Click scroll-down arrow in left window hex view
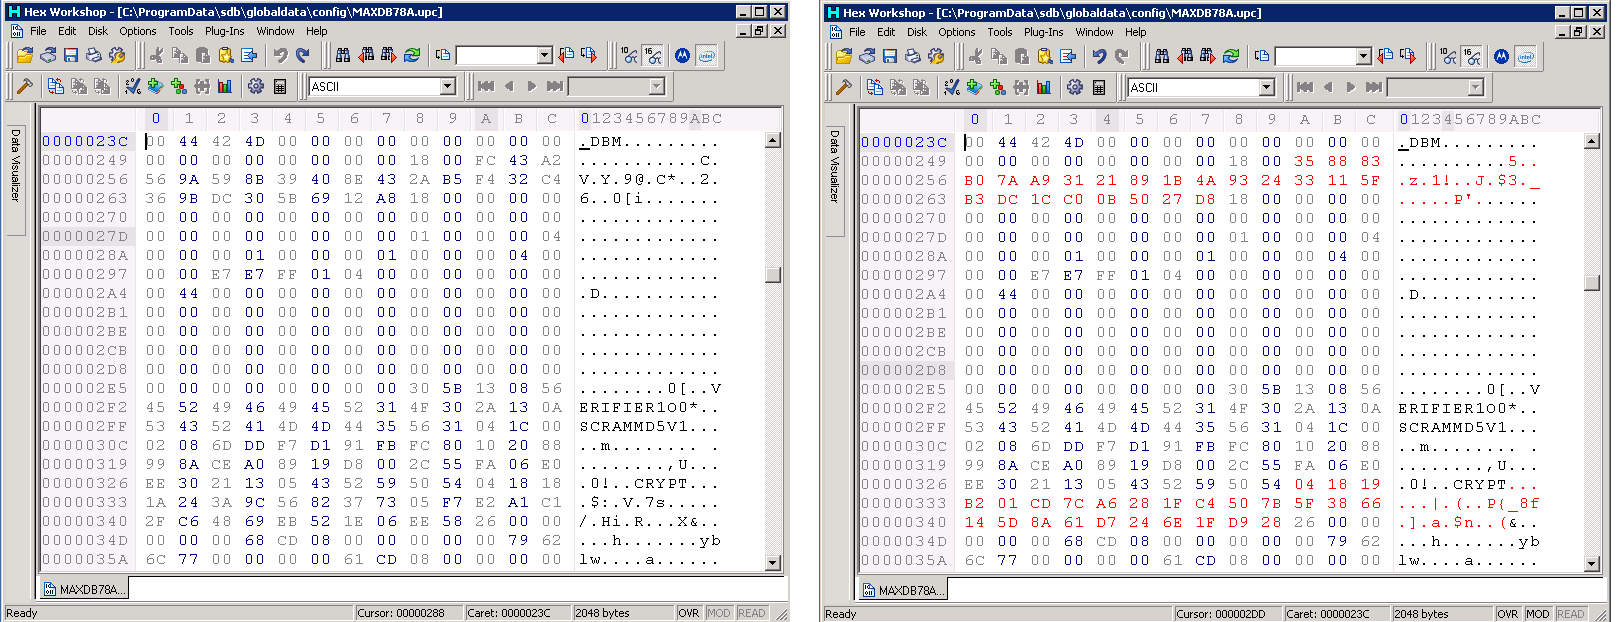Screen dimensions: 1618x622 [x=773, y=563]
